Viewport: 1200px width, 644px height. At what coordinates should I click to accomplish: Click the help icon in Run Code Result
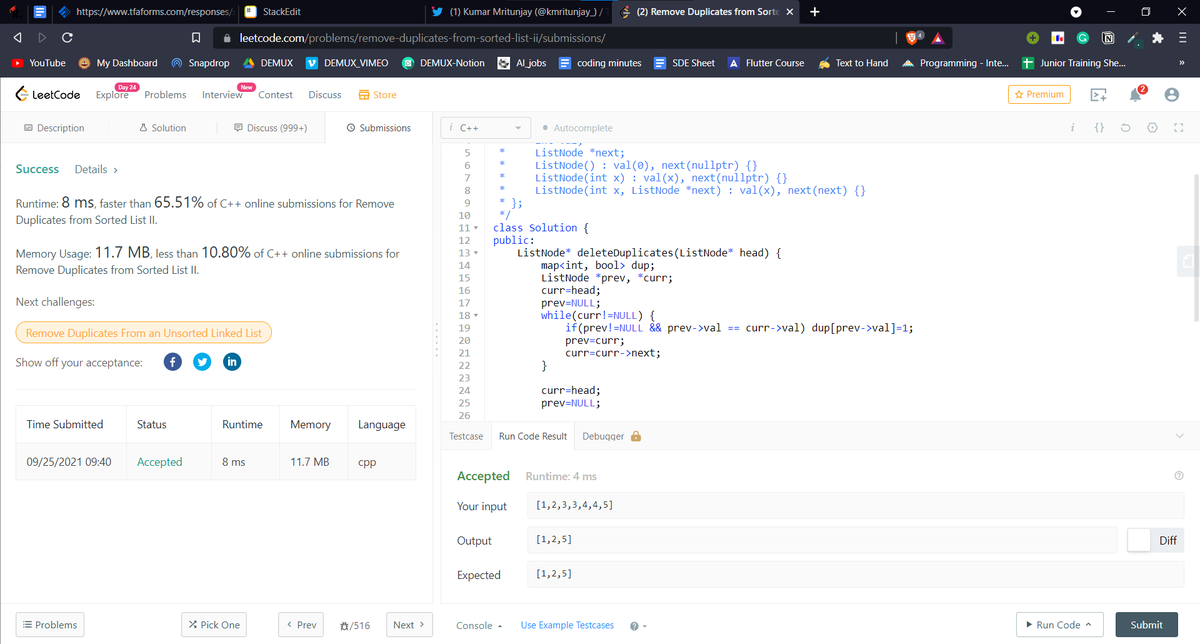click(x=1177, y=476)
